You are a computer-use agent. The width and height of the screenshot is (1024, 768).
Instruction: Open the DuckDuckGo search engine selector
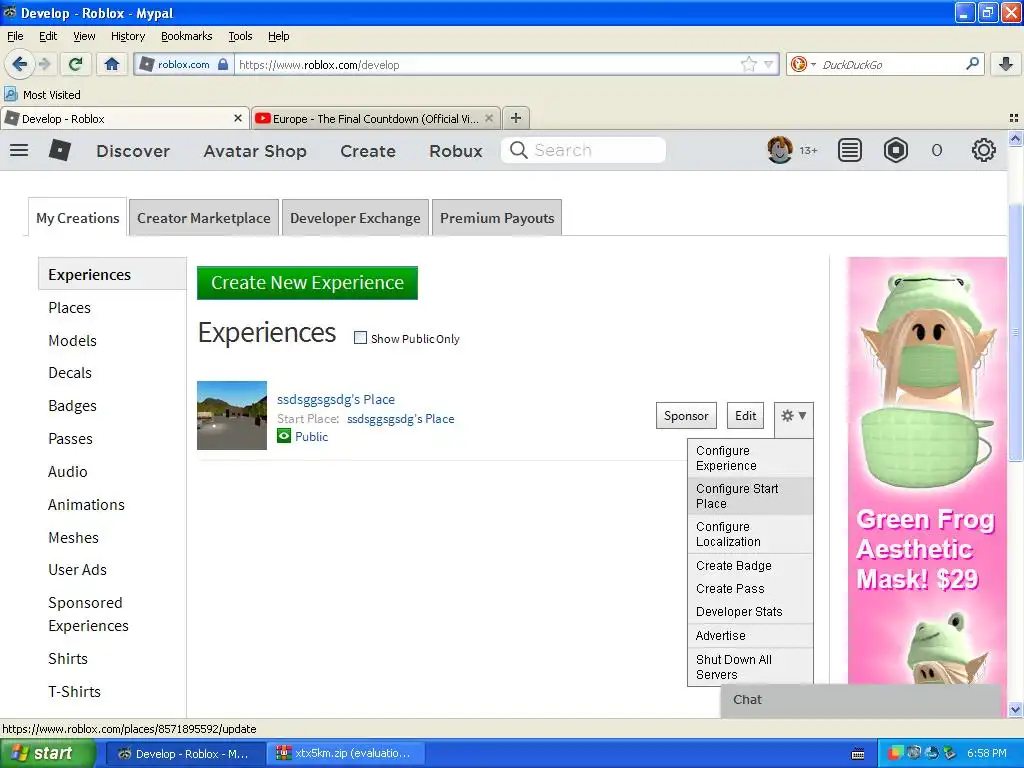(802, 64)
